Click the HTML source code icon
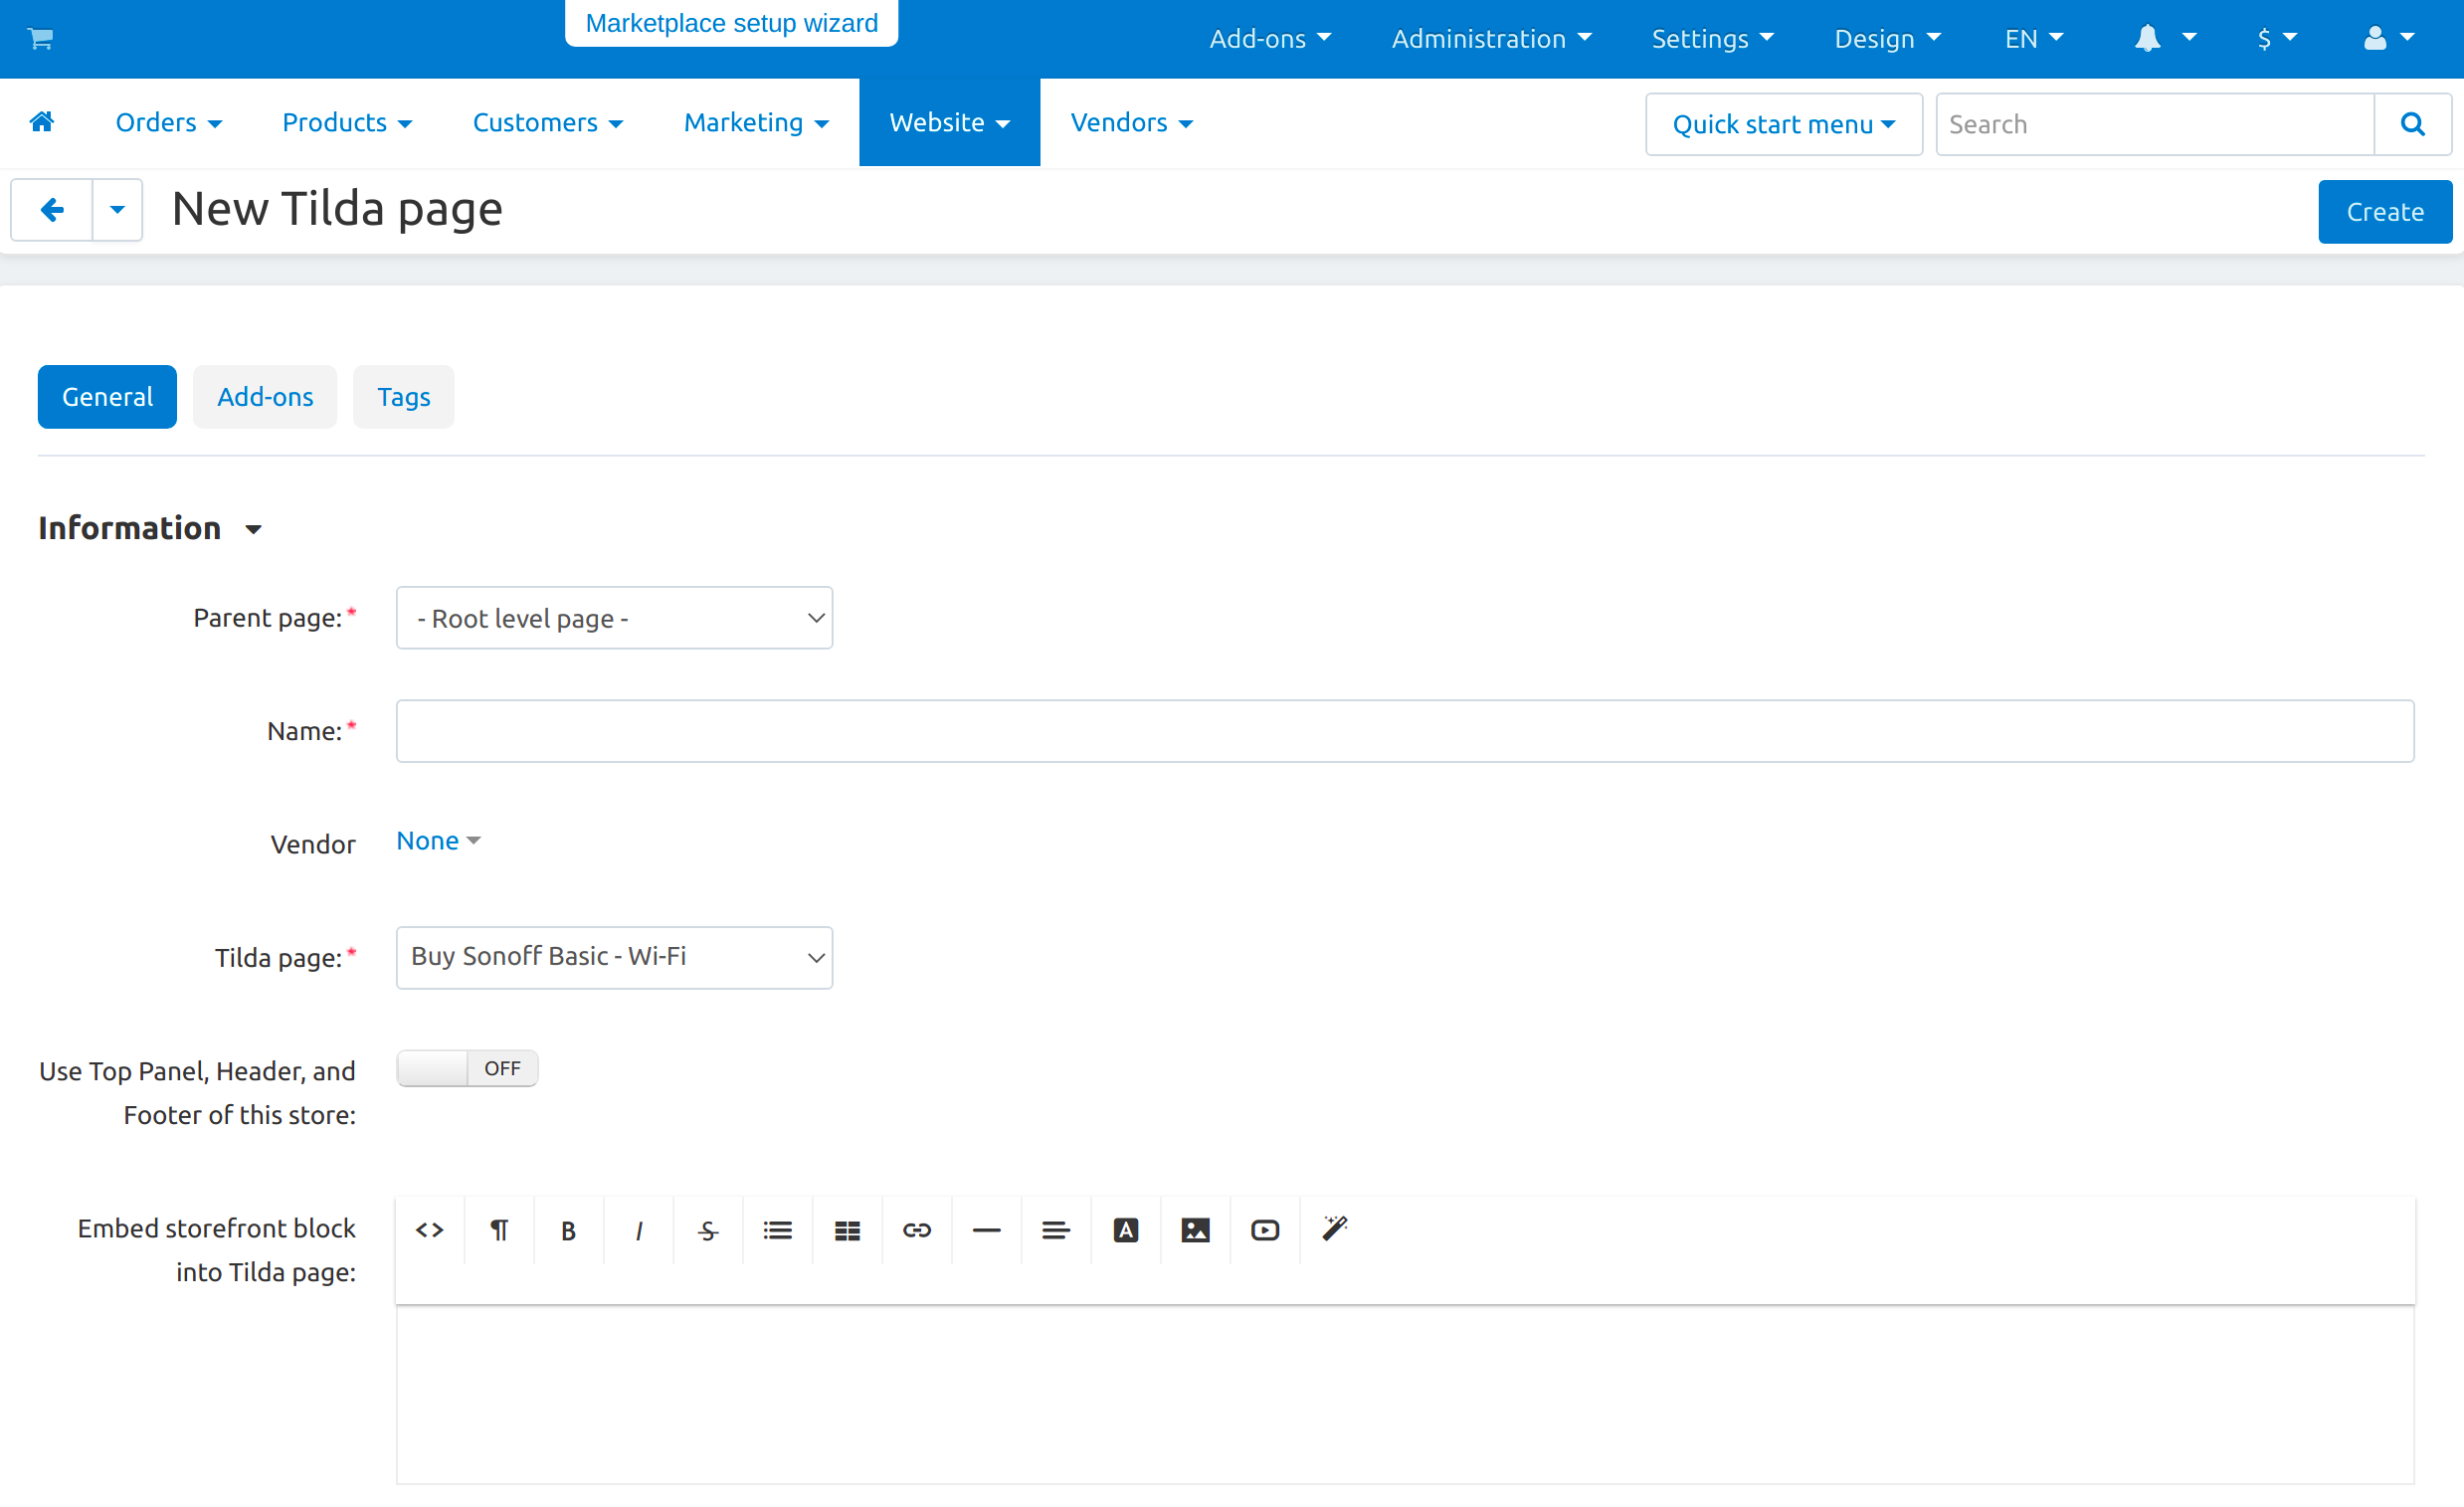The width and height of the screenshot is (2464, 1507). tap(430, 1228)
